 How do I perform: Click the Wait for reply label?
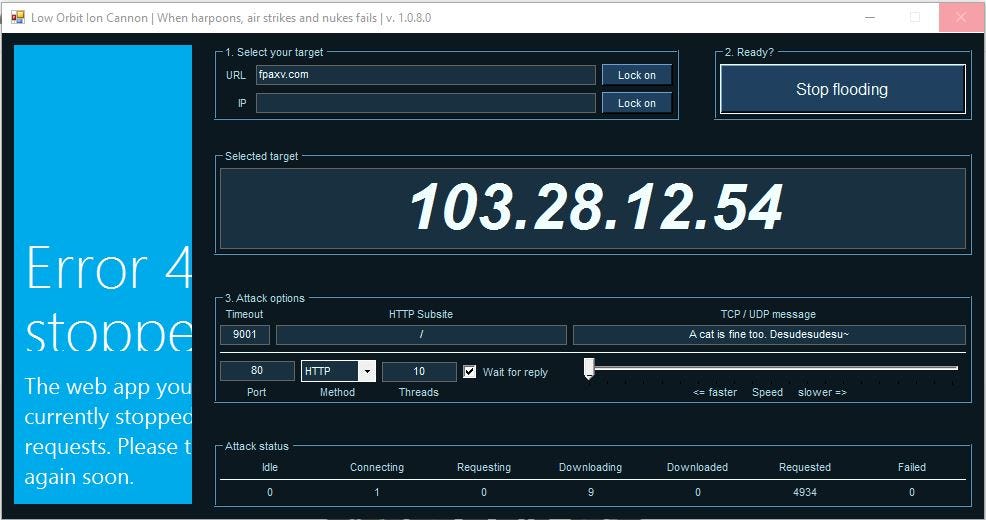click(515, 372)
